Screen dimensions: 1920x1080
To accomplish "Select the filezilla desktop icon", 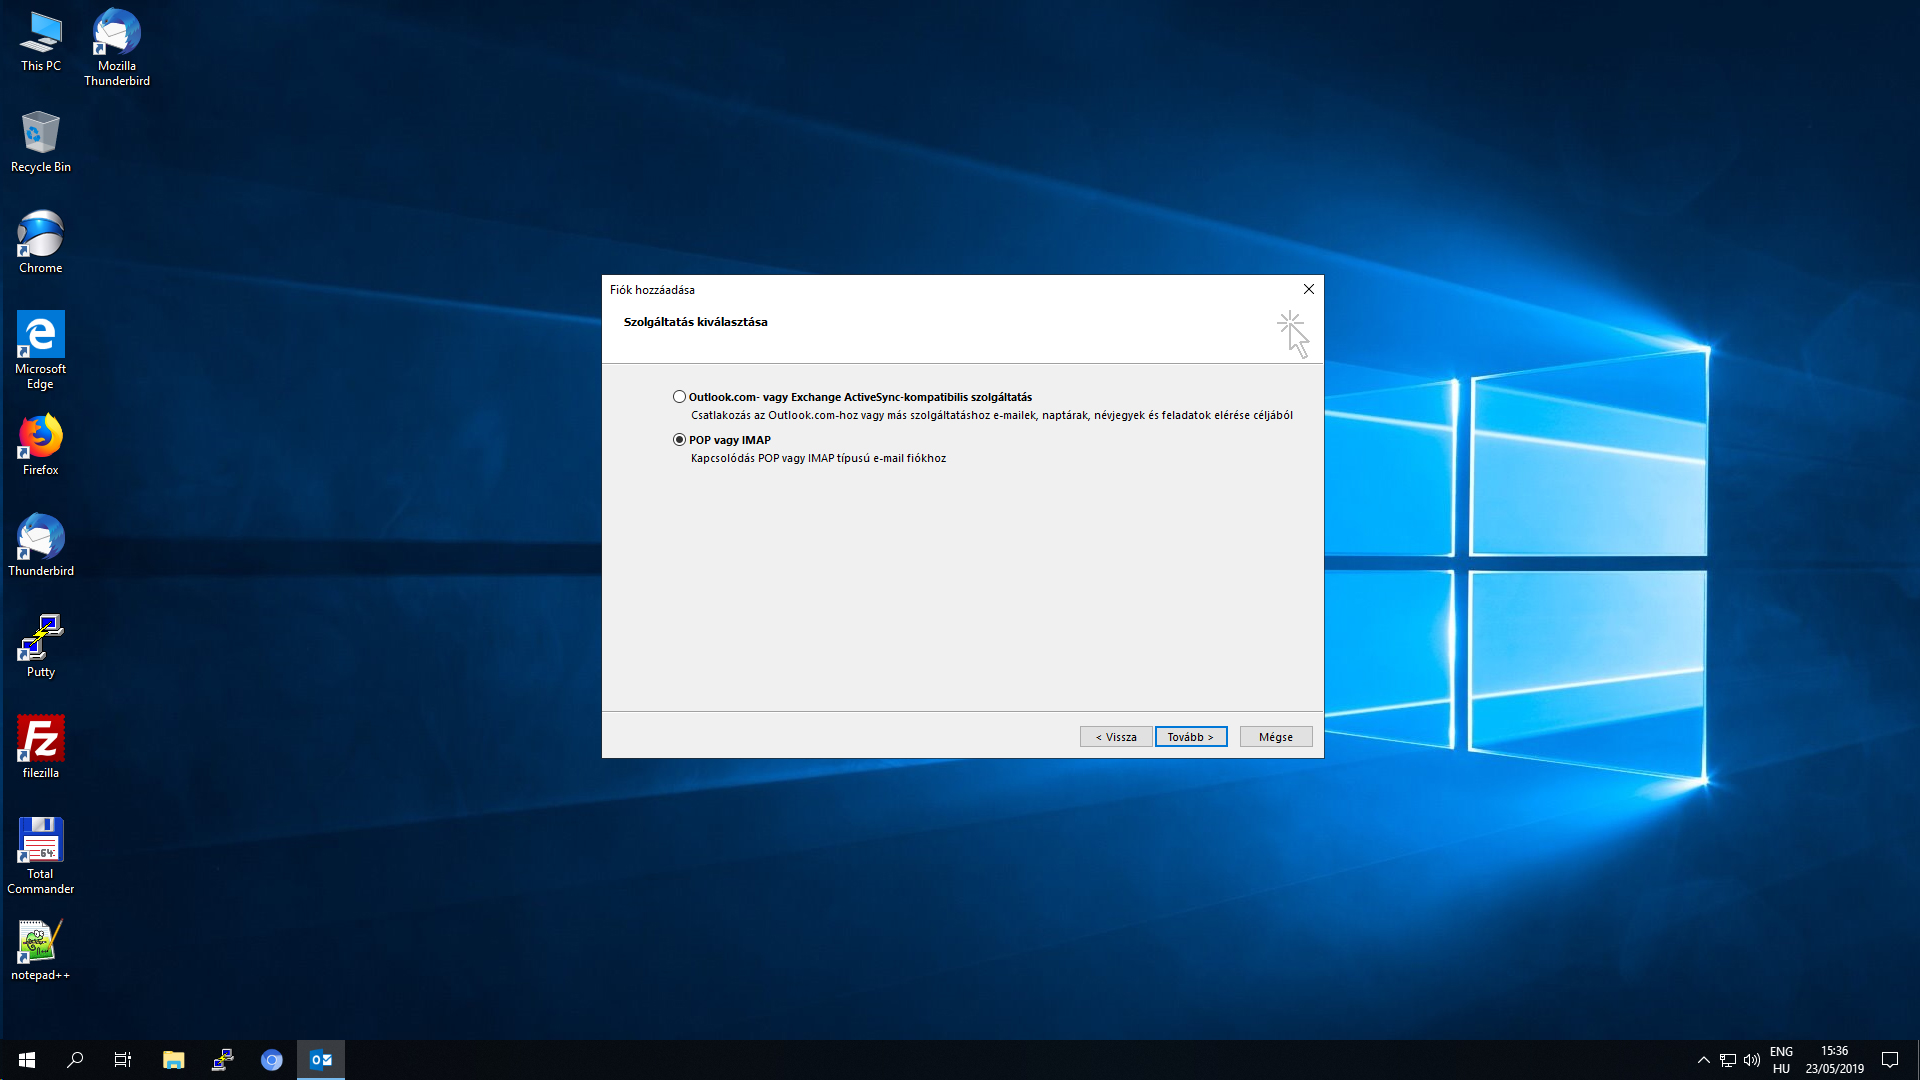I will [41, 747].
